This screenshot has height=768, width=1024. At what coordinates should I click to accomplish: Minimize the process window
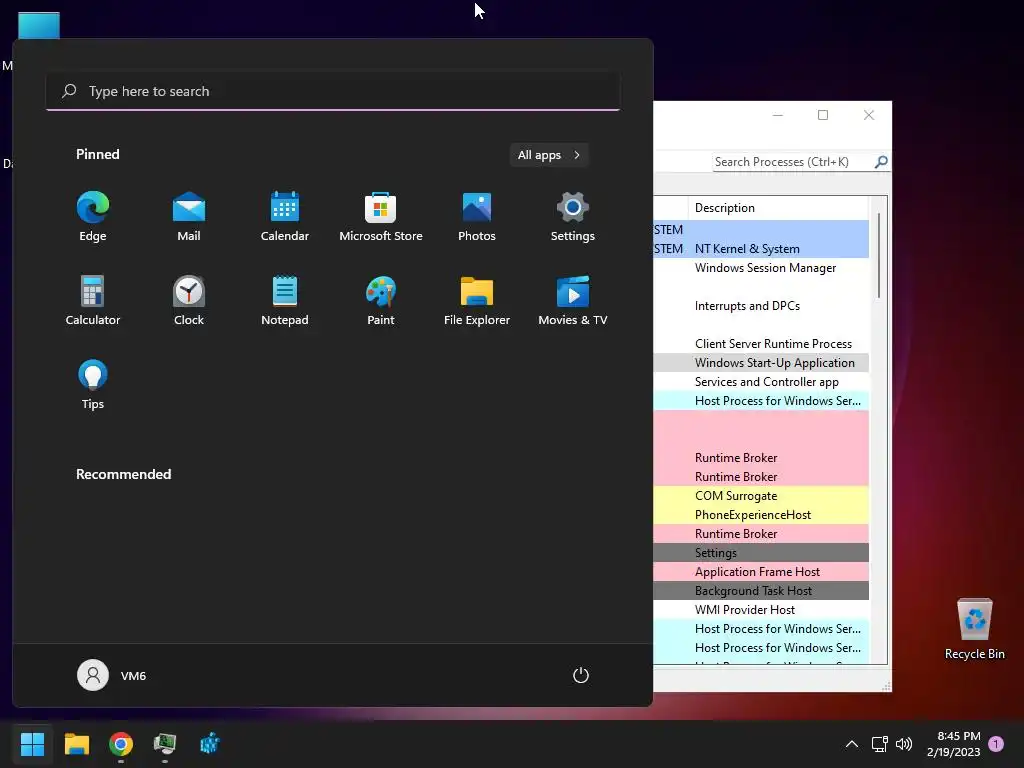coord(777,115)
